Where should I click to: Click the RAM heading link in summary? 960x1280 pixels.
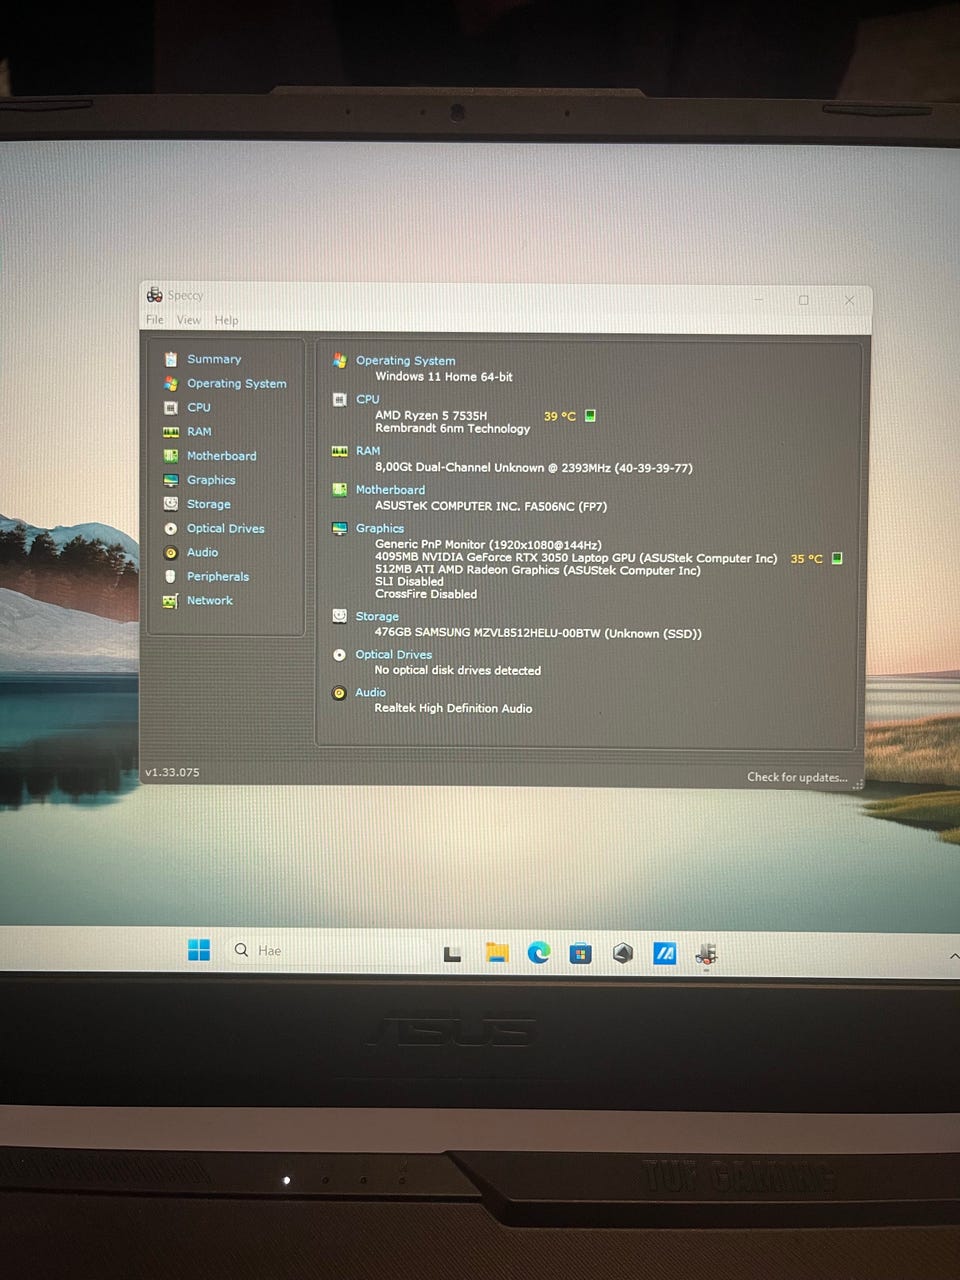click(368, 451)
